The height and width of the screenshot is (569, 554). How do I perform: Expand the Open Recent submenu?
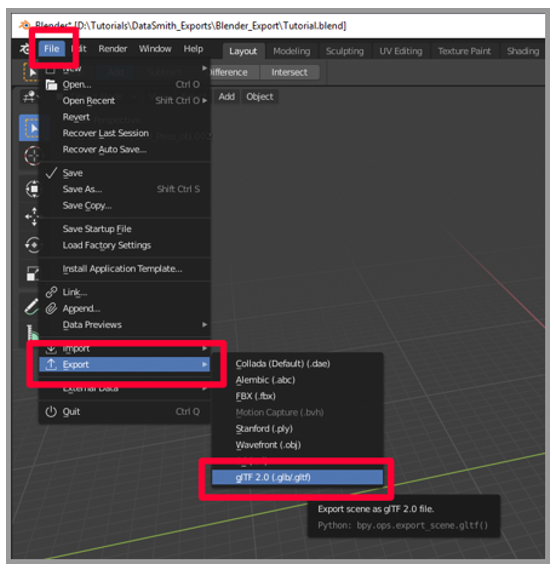124,101
